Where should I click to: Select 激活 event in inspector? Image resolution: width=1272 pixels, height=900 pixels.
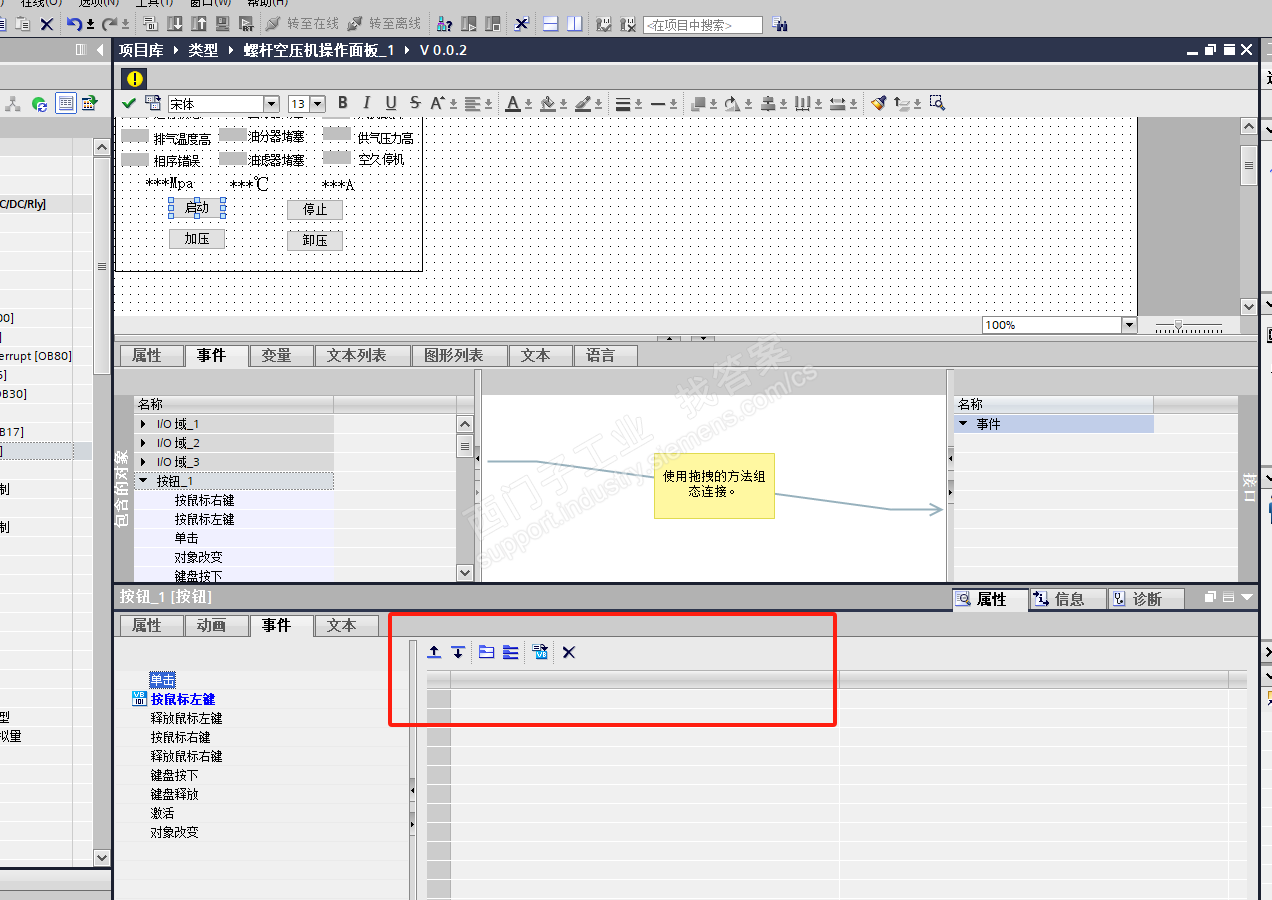[162, 813]
